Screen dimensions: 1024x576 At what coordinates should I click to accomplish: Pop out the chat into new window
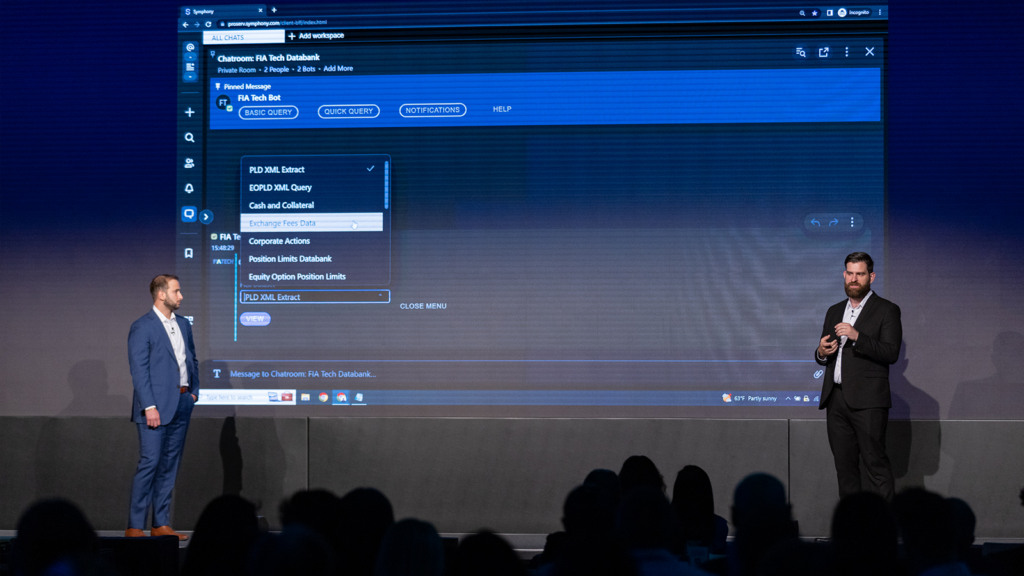point(824,52)
